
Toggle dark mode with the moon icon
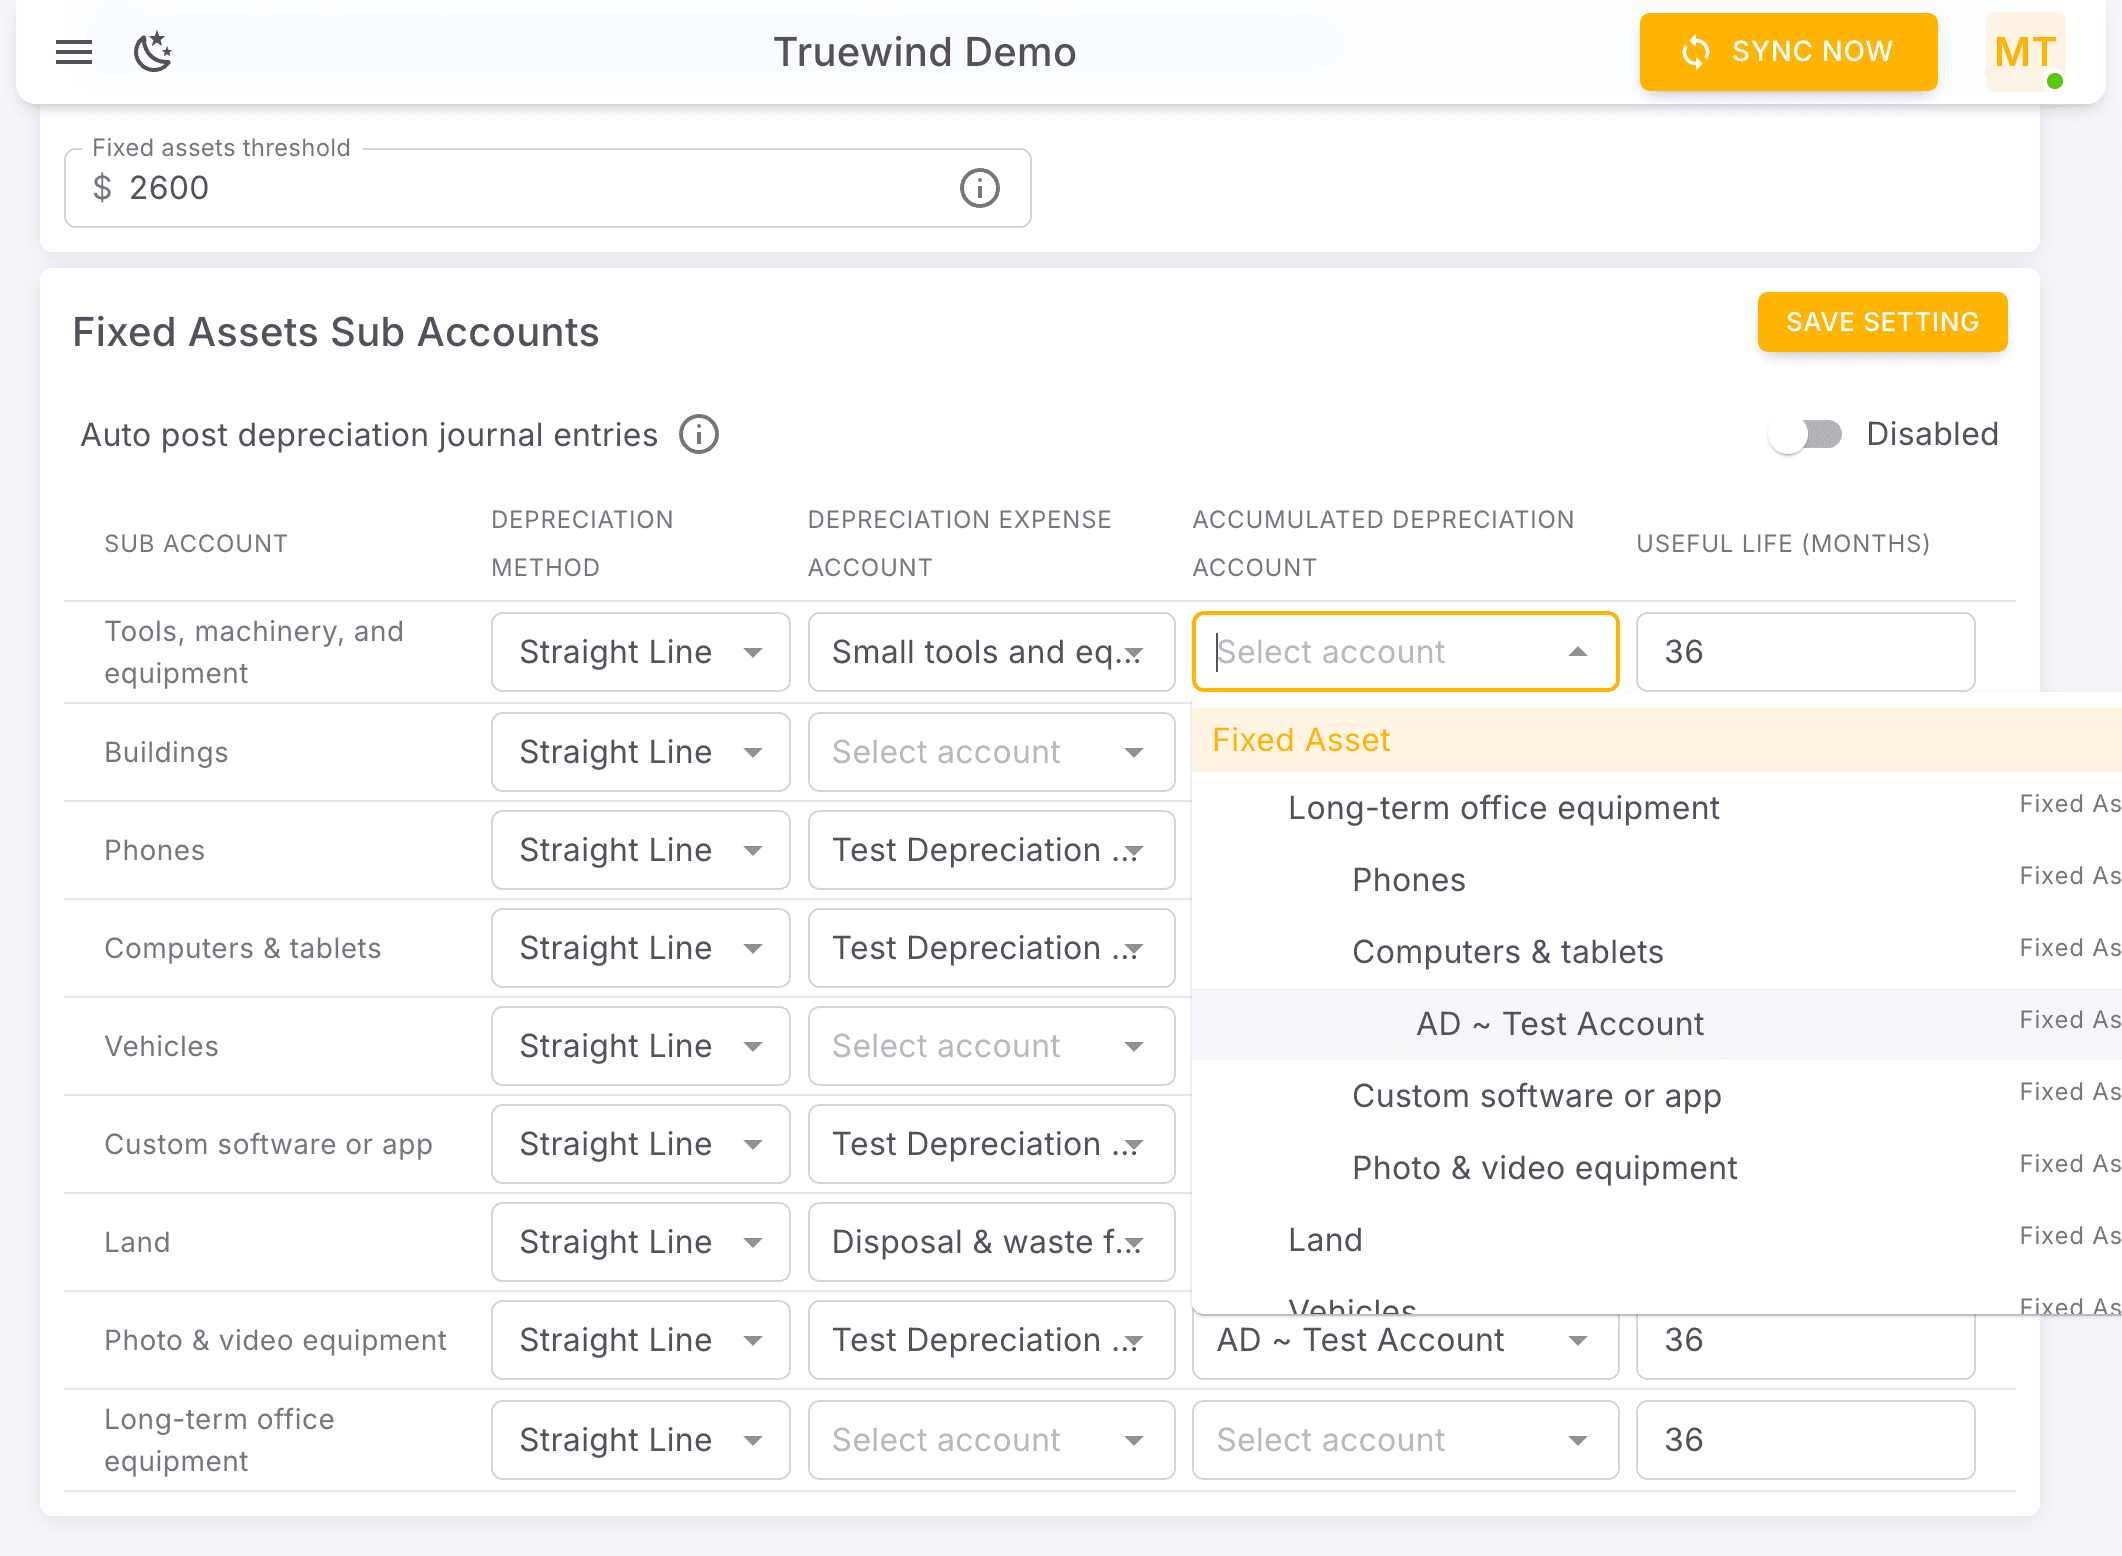(x=153, y=53)
